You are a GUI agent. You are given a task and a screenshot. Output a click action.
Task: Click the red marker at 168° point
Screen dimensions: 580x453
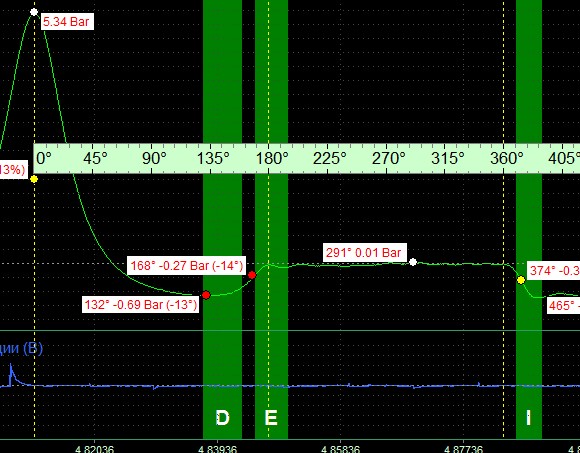tap(252, 275)
